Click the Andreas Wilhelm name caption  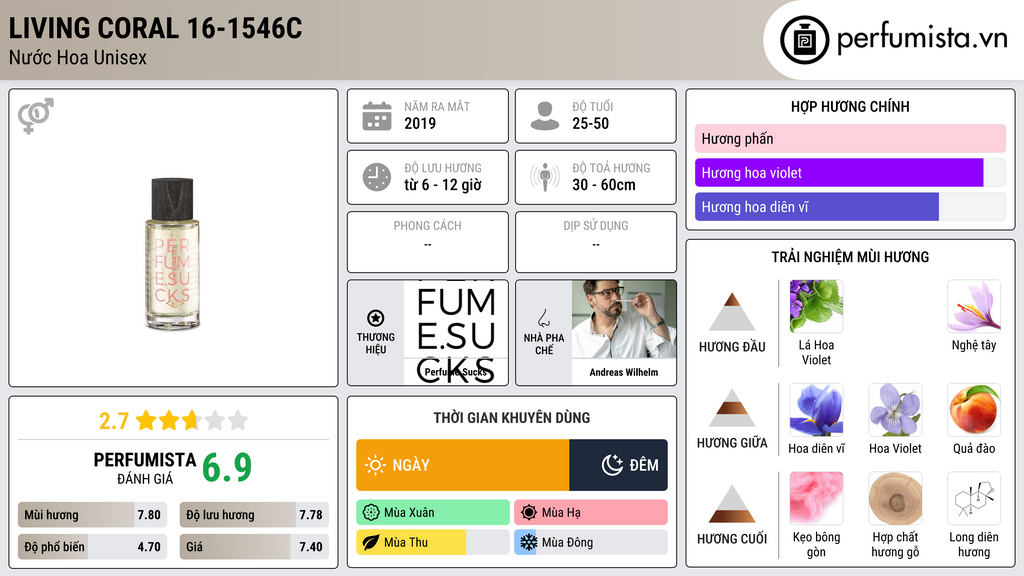pyautogui.click(x=624, y=372)
